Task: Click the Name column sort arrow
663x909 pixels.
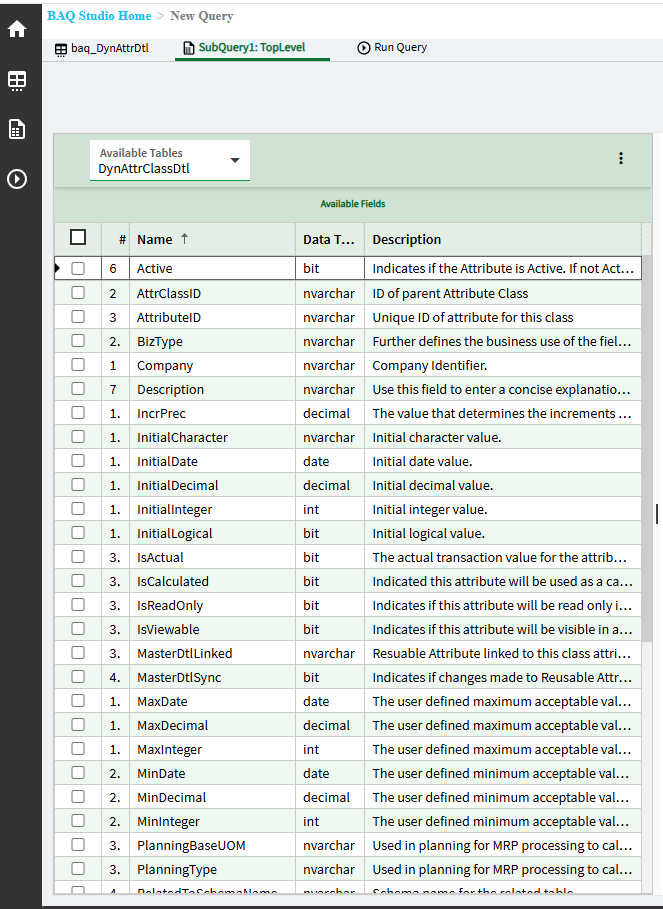Action: click(x=183, y=239)
